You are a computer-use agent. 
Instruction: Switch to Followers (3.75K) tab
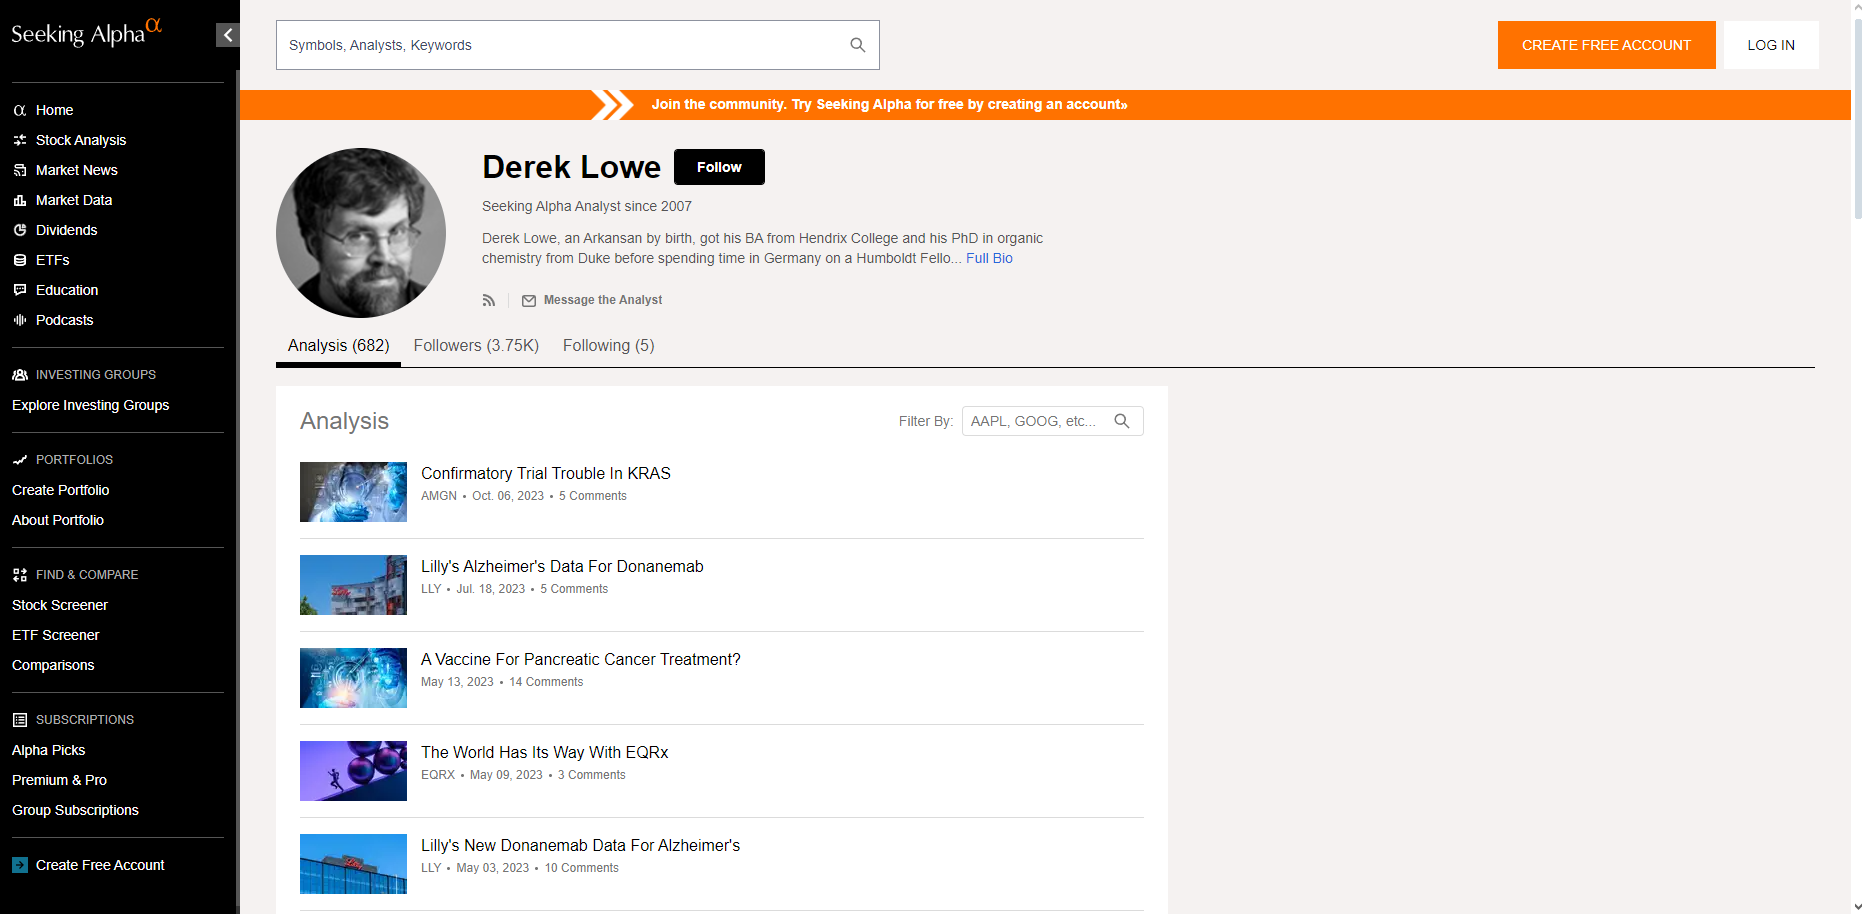[476, 346]
